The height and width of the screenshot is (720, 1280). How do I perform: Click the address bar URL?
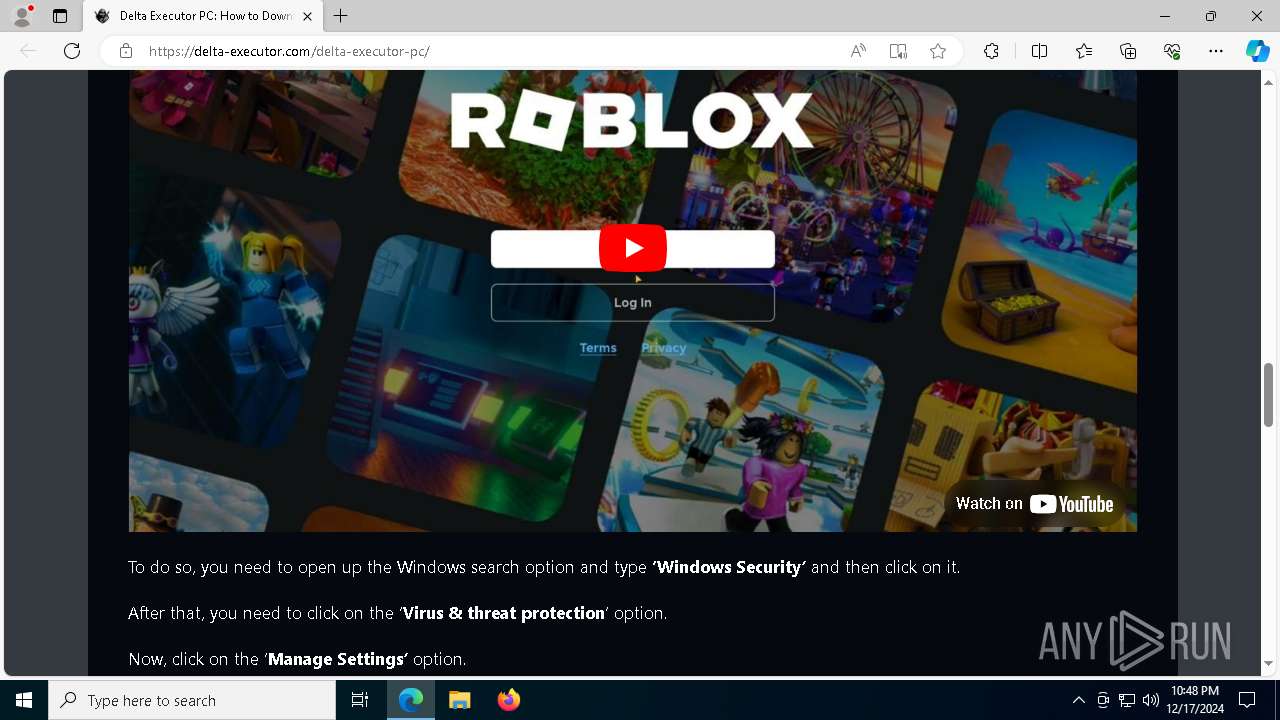coord(289,51)
